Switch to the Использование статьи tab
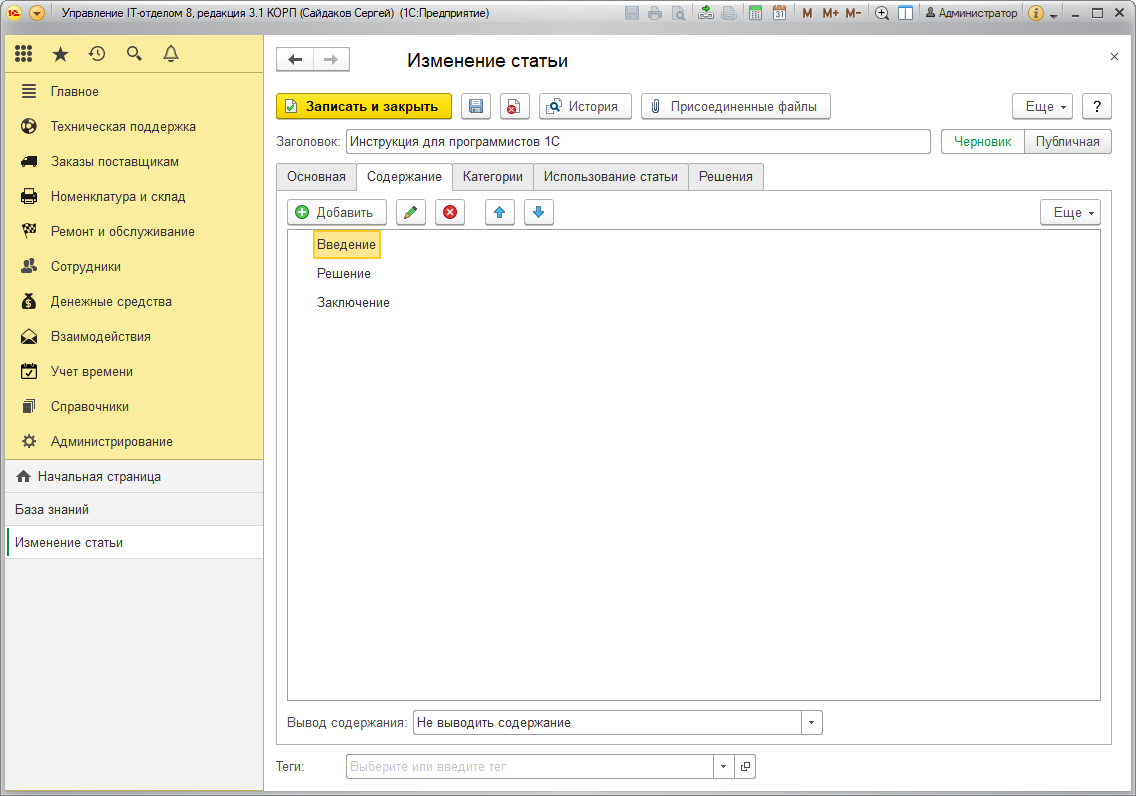Screen dimensions: 1136x796 point(611,177)
